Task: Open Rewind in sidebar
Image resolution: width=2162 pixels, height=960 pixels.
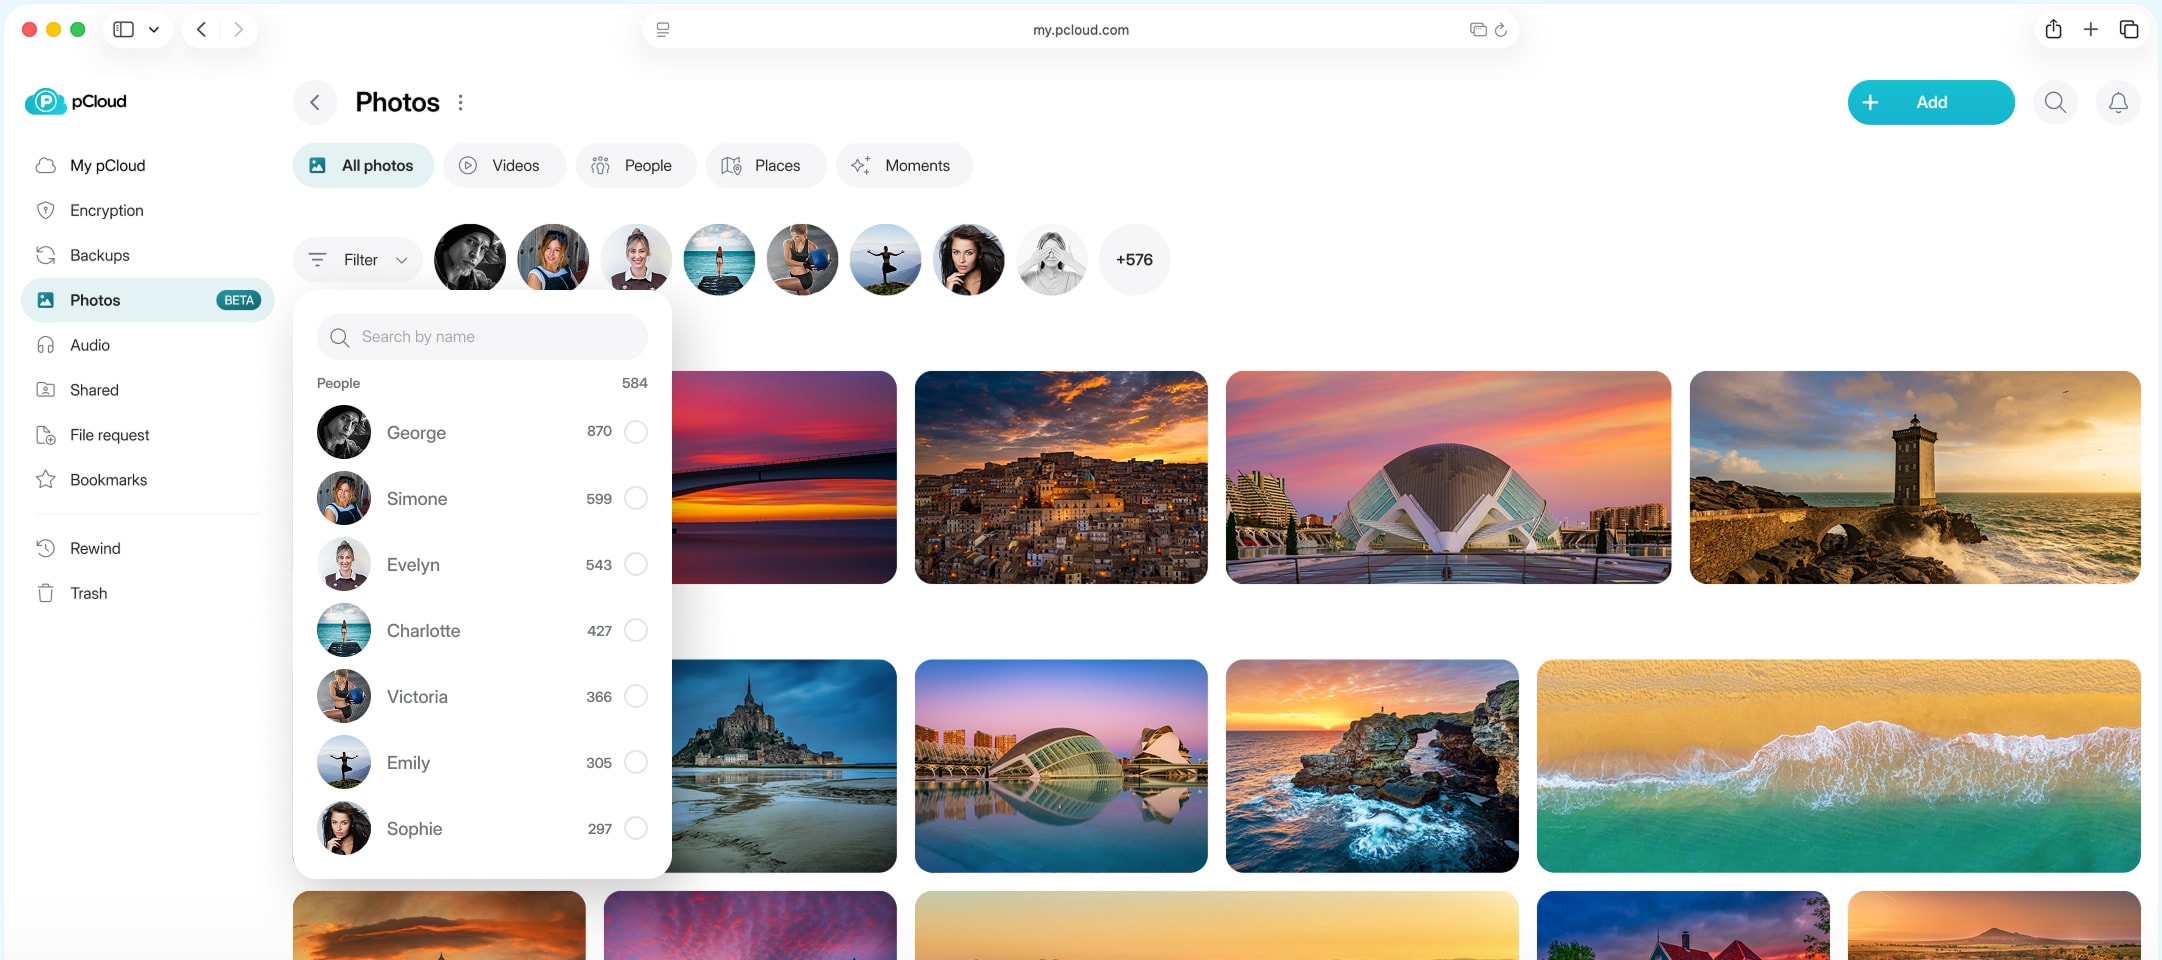Action: (x=147, y=548)
